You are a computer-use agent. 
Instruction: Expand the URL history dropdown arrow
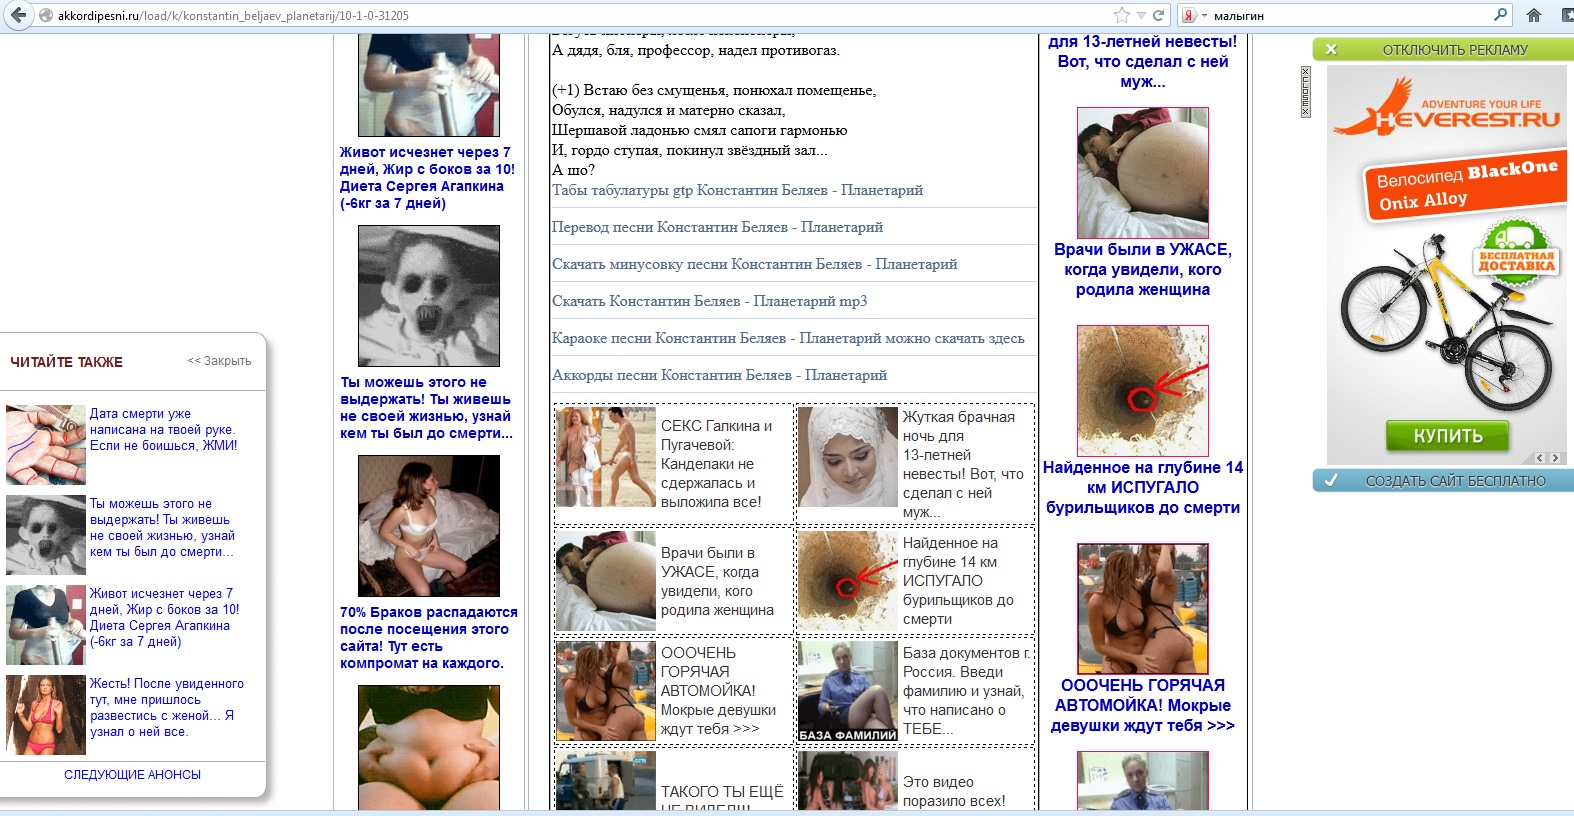[1141, 15]
